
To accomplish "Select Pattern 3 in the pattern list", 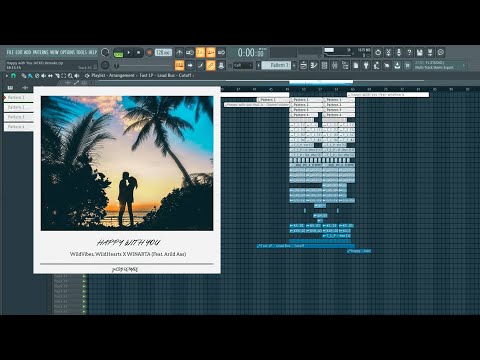I will (x=19, y=117).
